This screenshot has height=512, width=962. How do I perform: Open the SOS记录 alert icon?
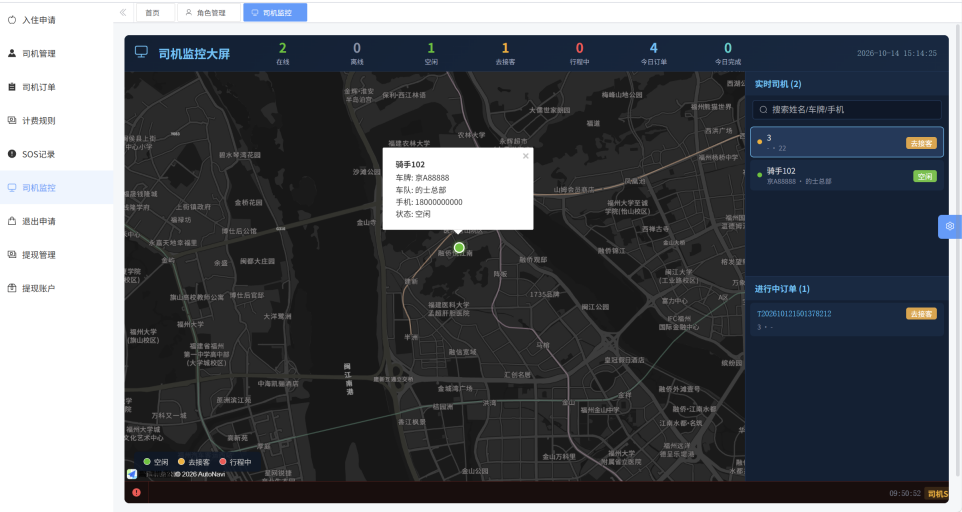[12, 154]
